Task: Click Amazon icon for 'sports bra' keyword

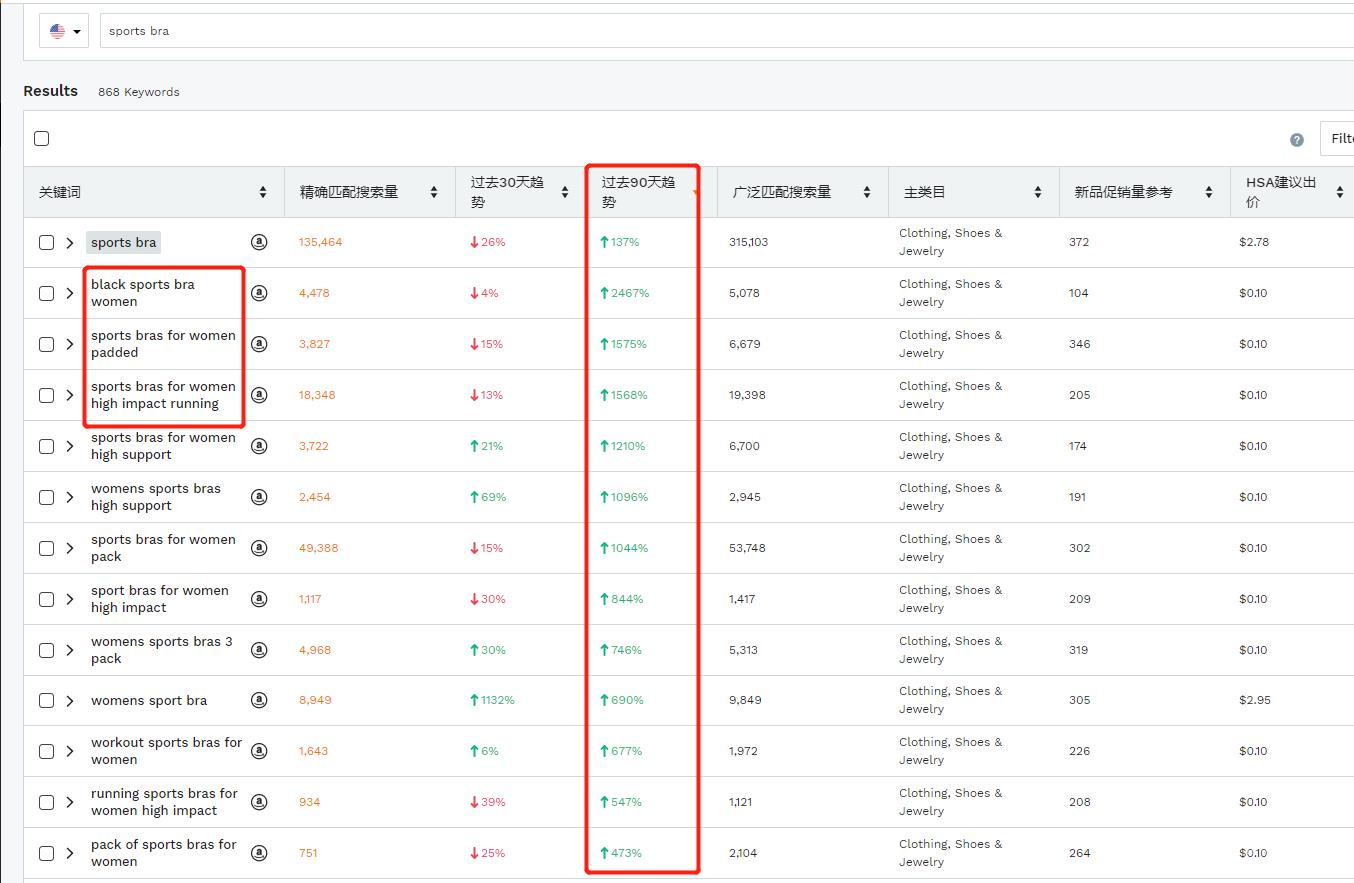Action: pos(259,242)
